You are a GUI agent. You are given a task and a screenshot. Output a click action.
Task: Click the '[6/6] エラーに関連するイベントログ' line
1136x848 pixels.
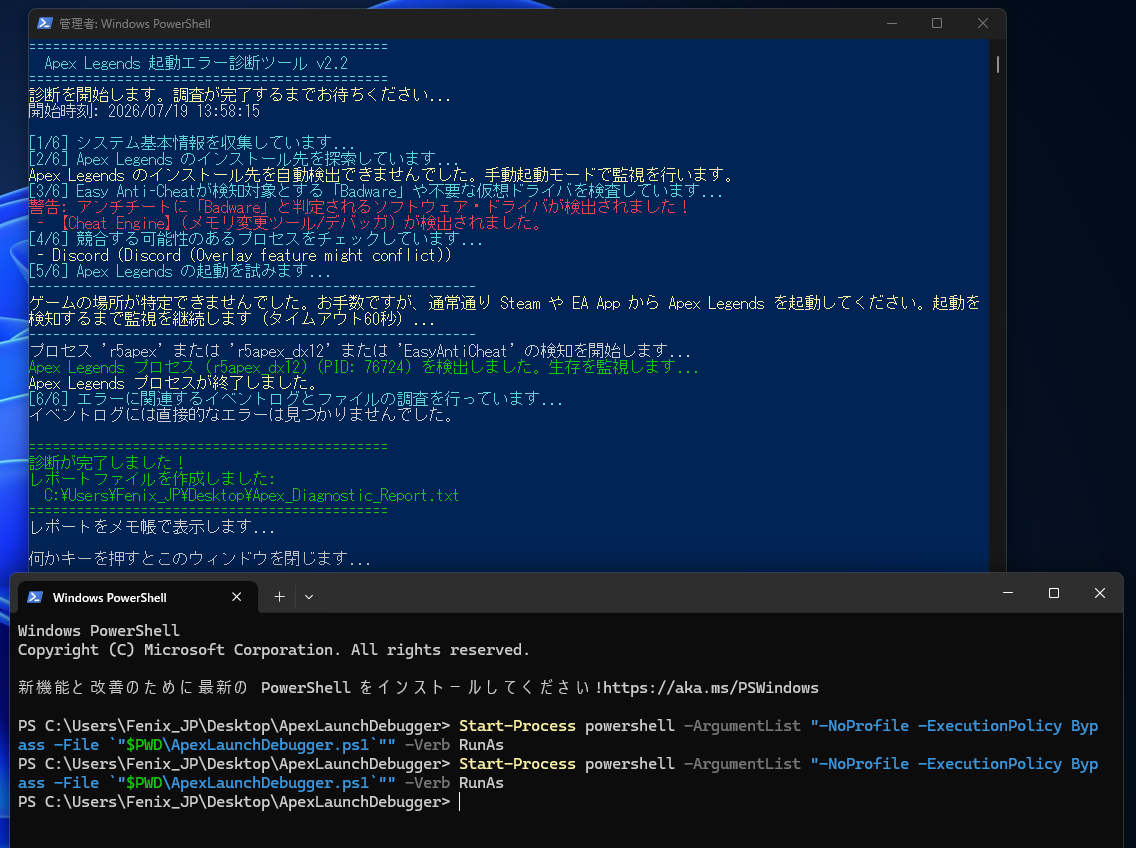pos(296,399)
